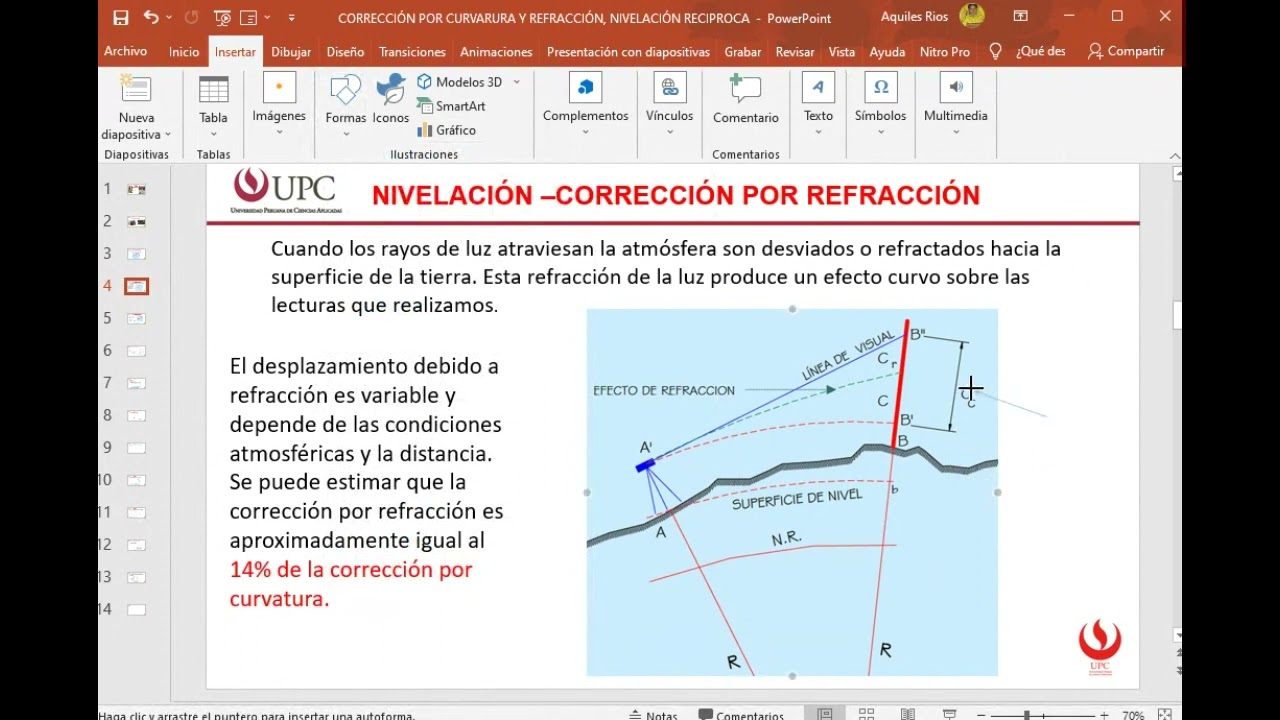Toggle the Notas pane
Viewport: 1280px width, 720px height.
click(653, 715)
